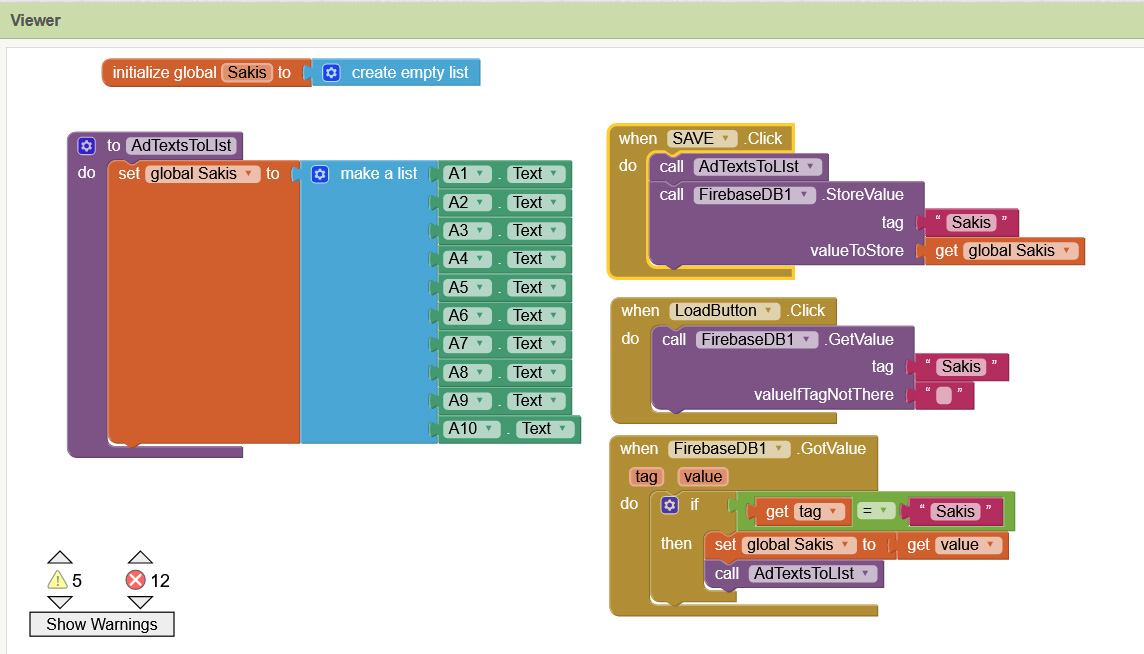Click the orange value parameter in GotValue
1144x654 pixels.
[x=703, y=477]
